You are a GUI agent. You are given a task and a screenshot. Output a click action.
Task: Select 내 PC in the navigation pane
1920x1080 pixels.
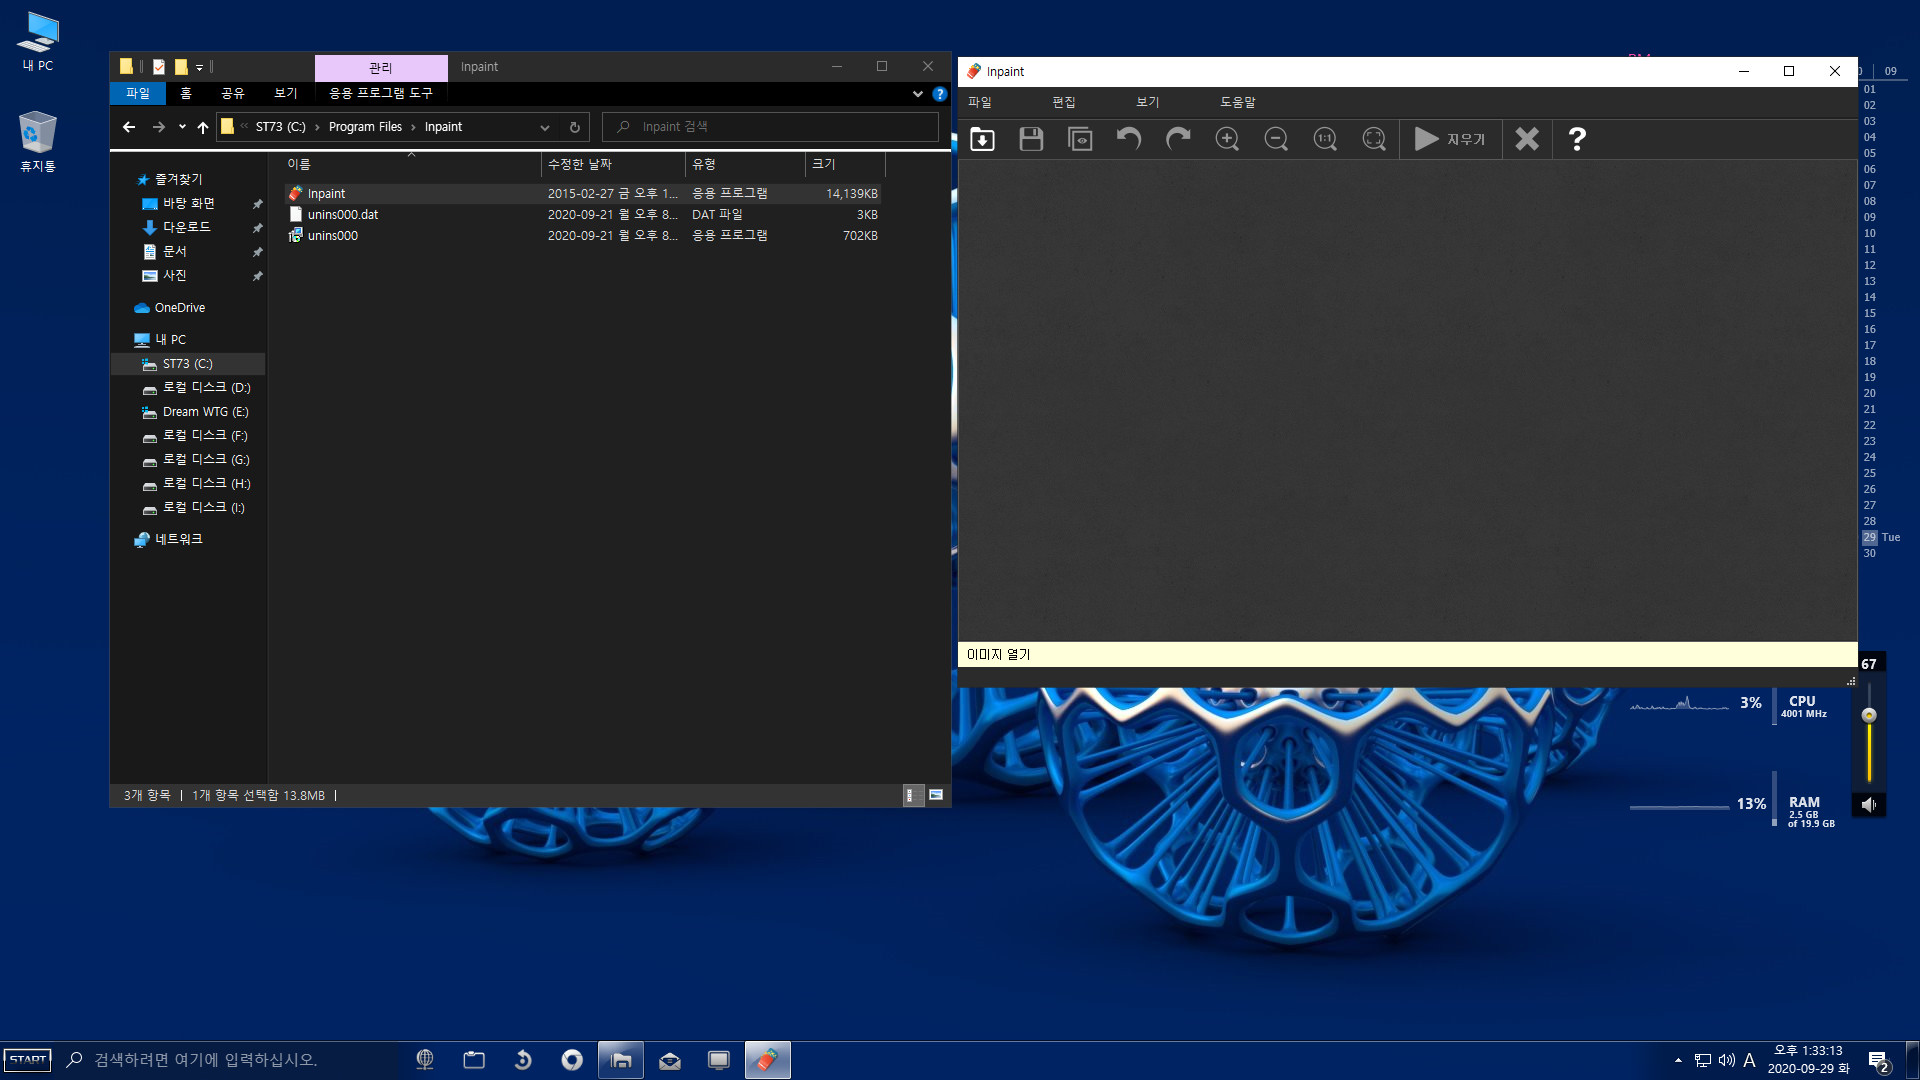point(170,340)
